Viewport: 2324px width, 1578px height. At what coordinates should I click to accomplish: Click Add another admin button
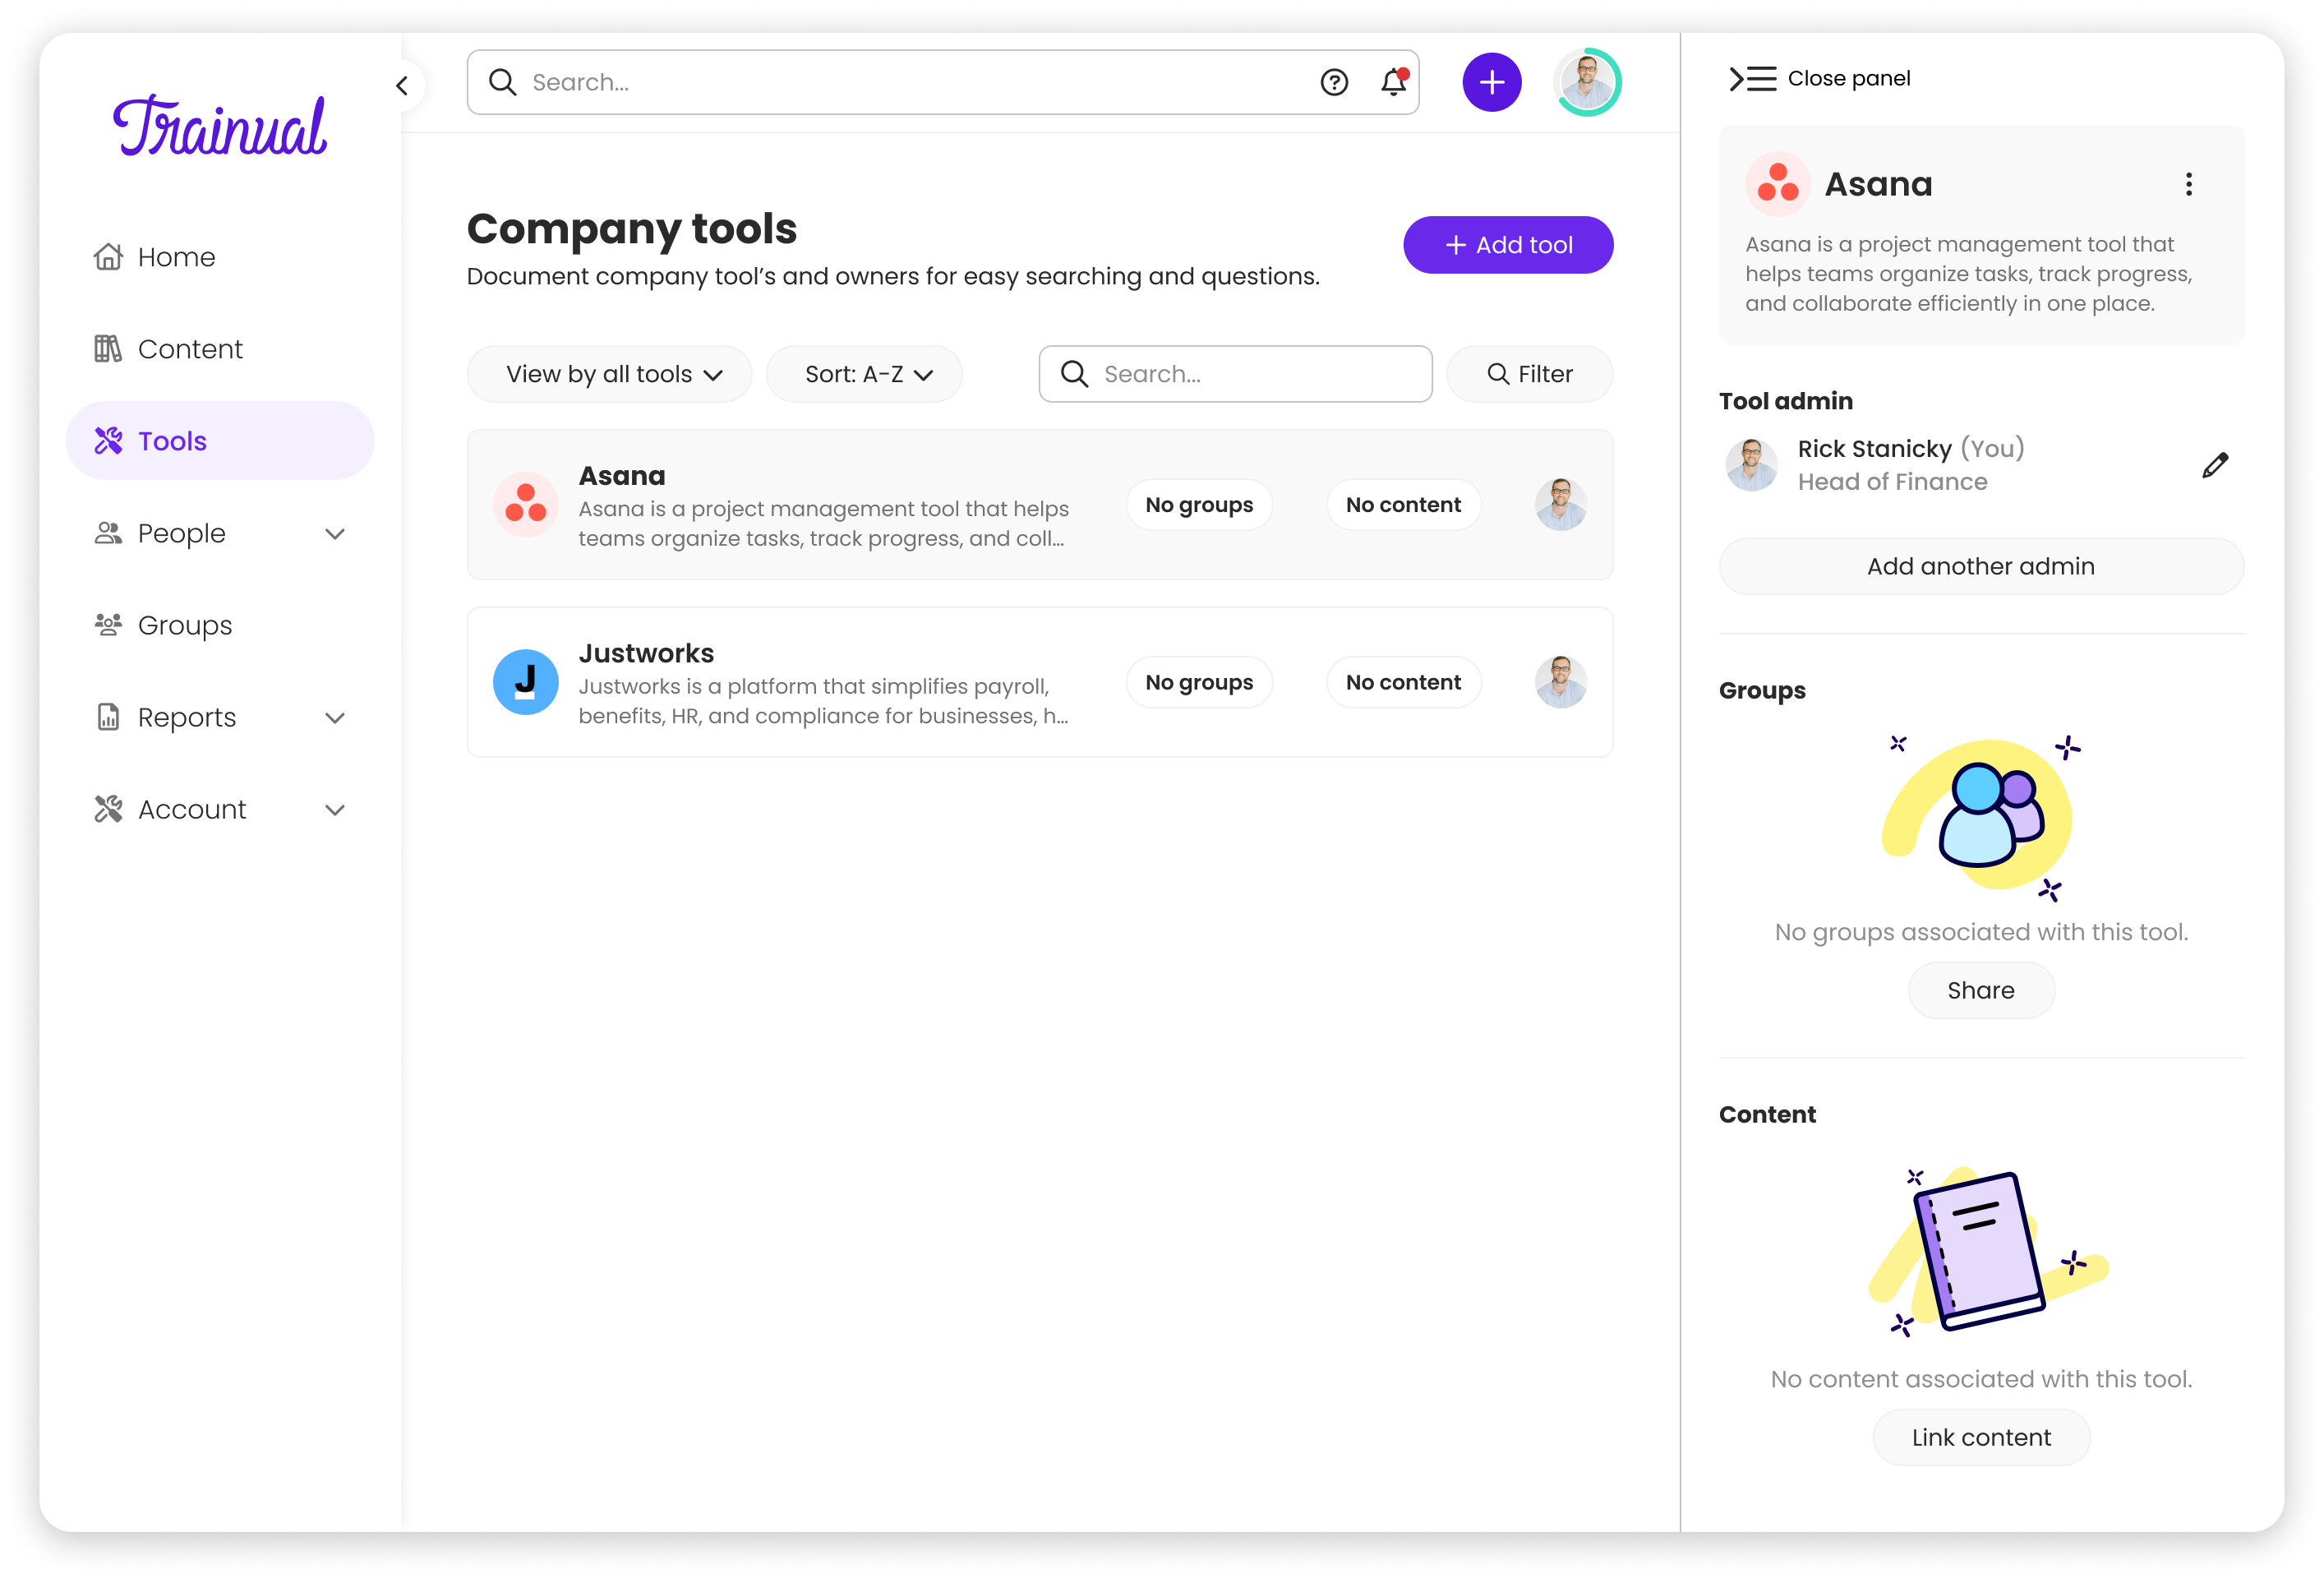[1980, 566]
